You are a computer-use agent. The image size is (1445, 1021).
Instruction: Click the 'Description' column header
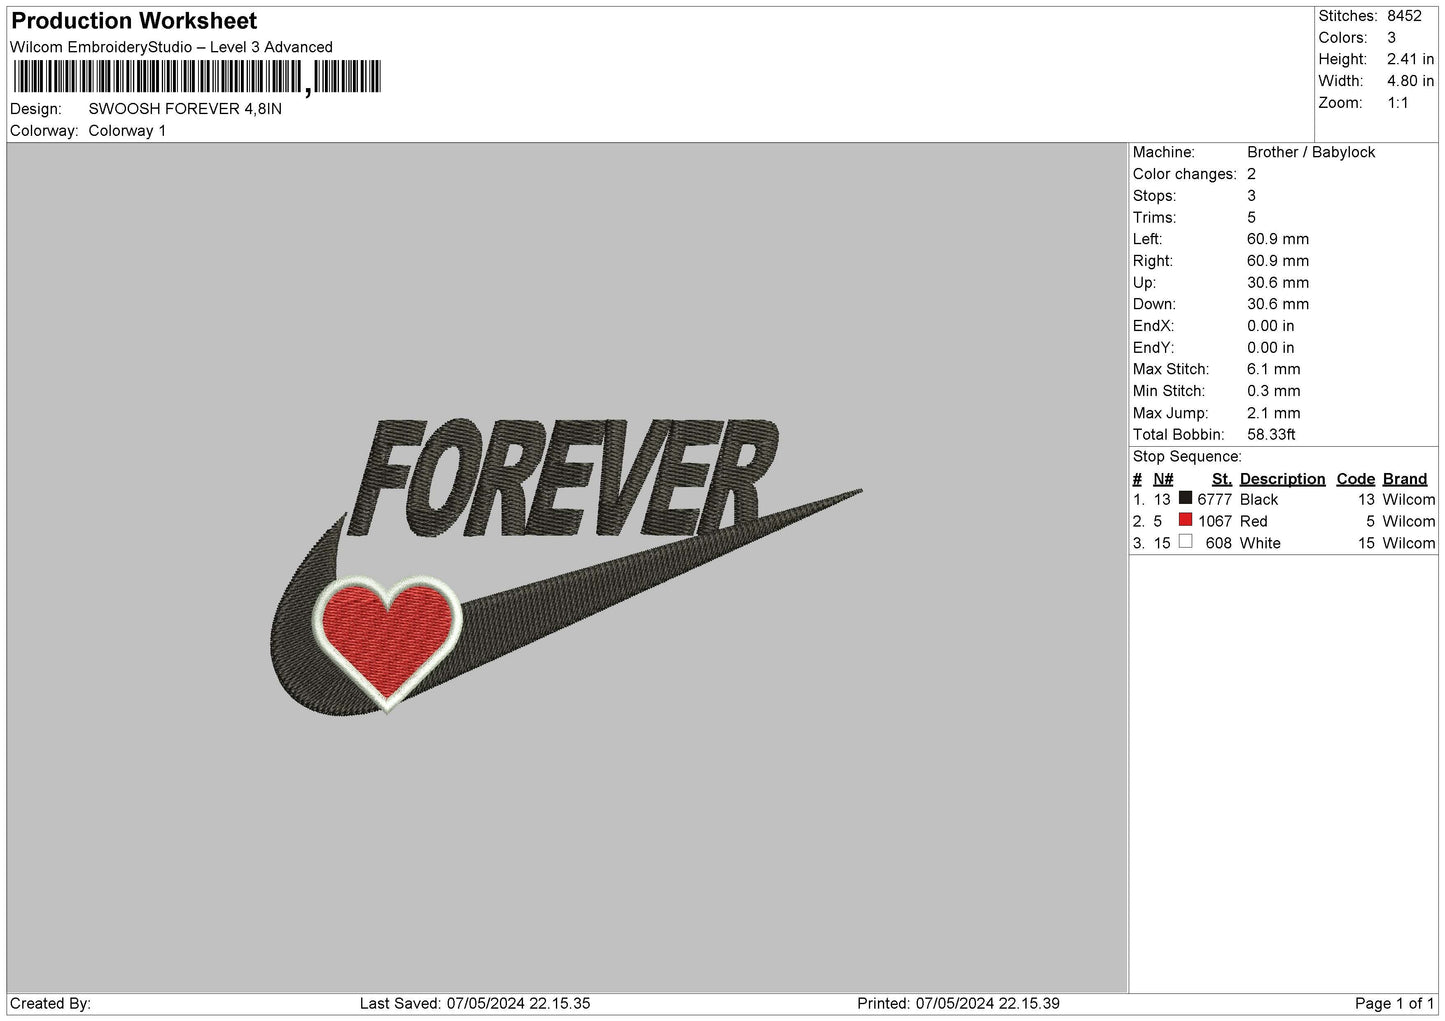point(1283,479)
